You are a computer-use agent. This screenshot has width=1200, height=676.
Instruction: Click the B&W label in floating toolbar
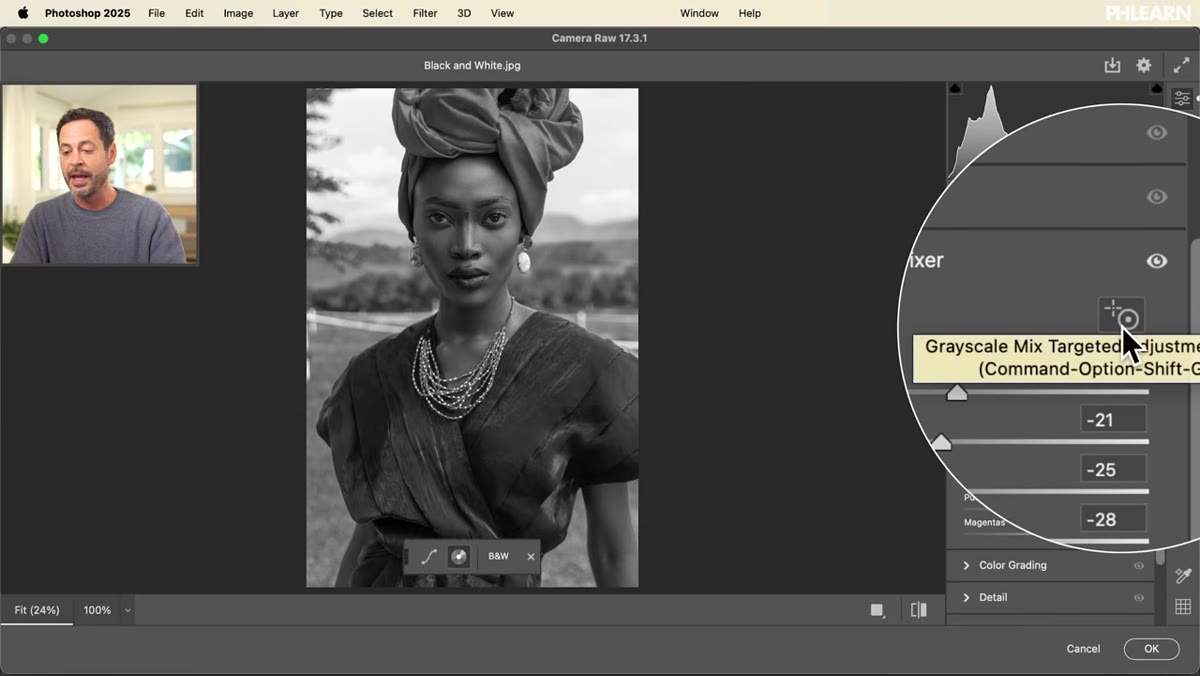tap(498, 557)
